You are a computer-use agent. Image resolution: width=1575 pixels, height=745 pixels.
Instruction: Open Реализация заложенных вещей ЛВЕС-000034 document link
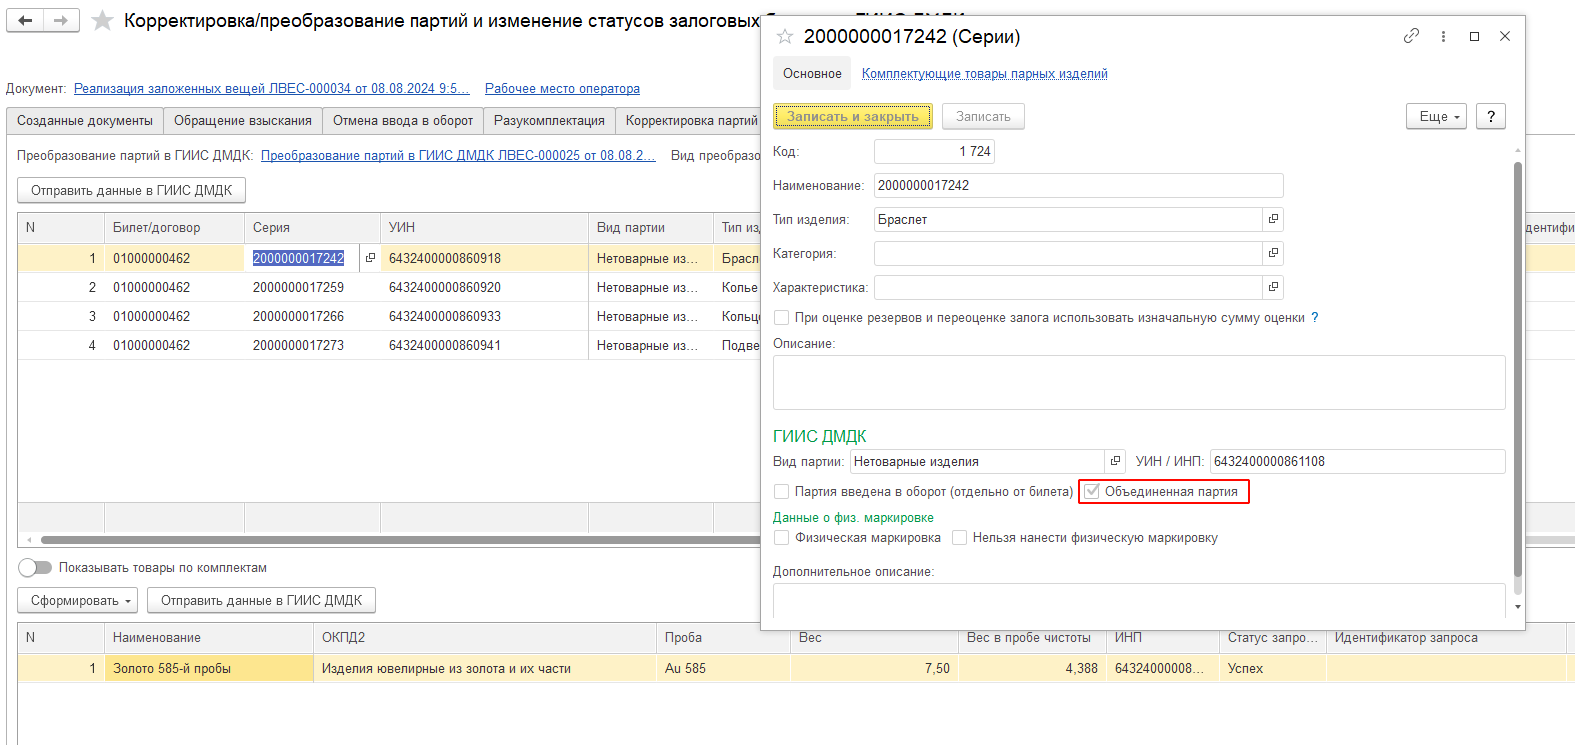tap(271, 88)
